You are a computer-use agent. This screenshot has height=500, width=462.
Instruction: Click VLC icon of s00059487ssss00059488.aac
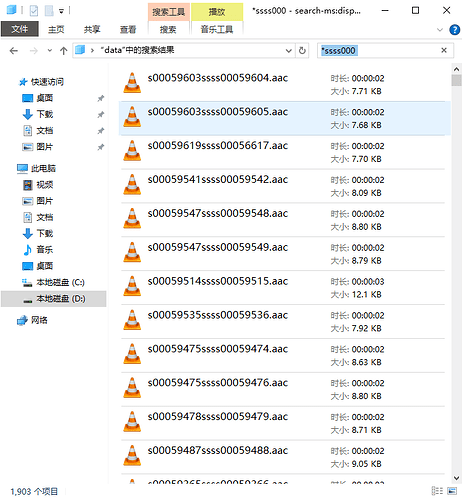coord(132,455)
